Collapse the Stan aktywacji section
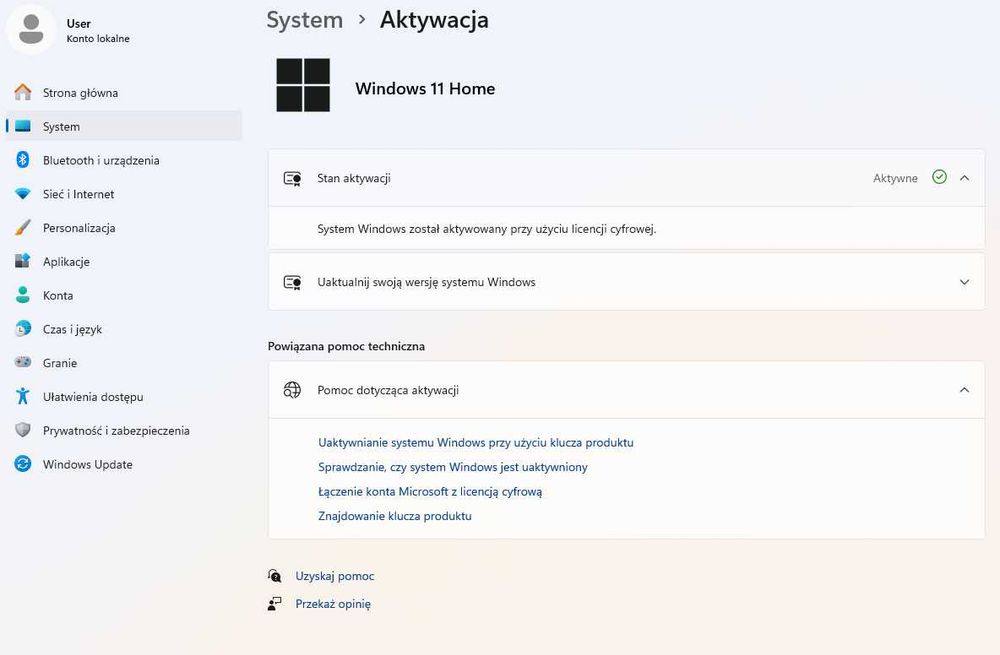Image resolution: width=1000 pixels, height=655 pixels. 964,178
